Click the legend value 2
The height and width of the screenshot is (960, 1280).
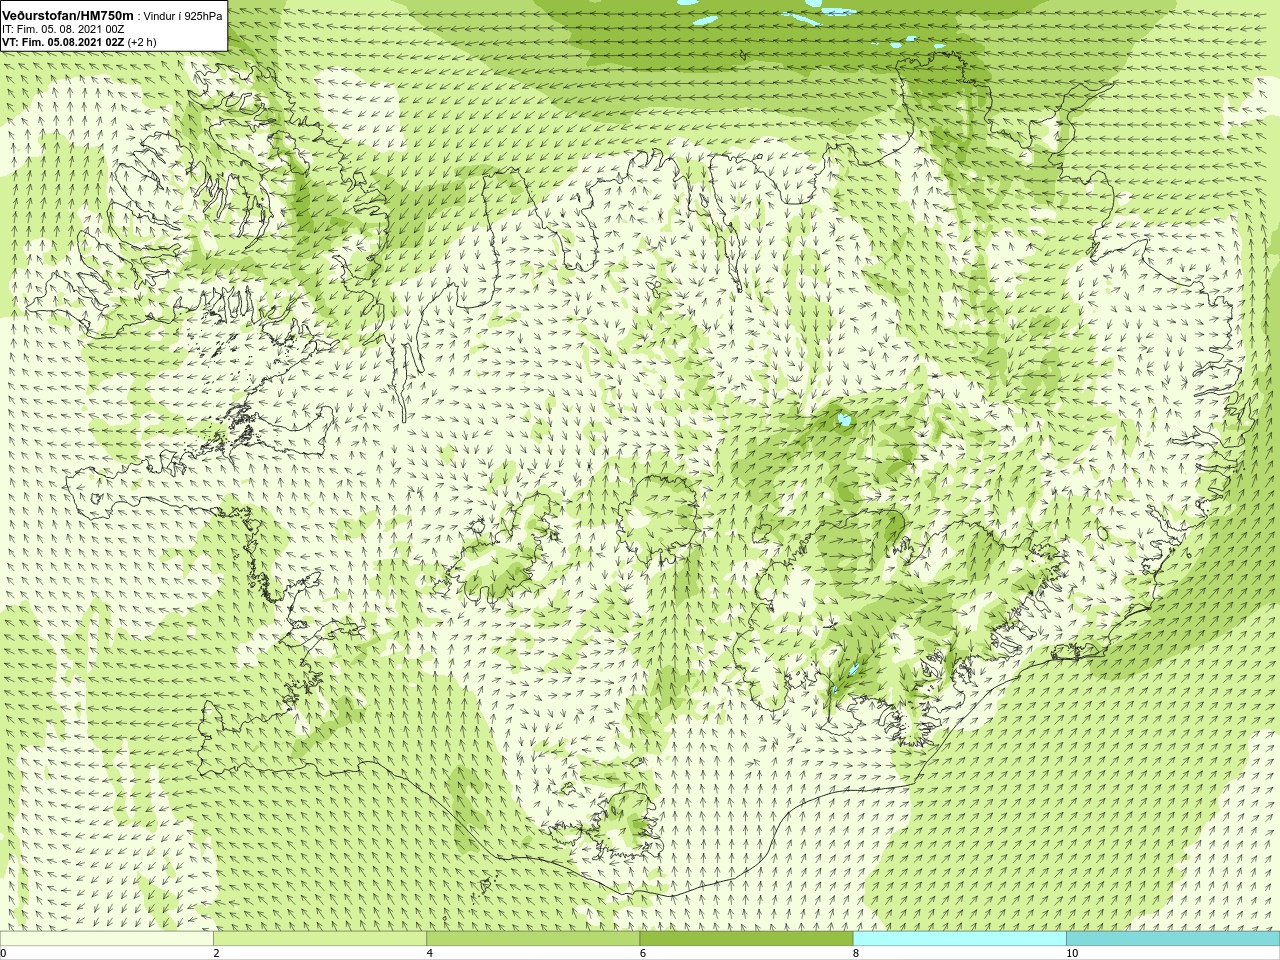(x=216, y=953)
